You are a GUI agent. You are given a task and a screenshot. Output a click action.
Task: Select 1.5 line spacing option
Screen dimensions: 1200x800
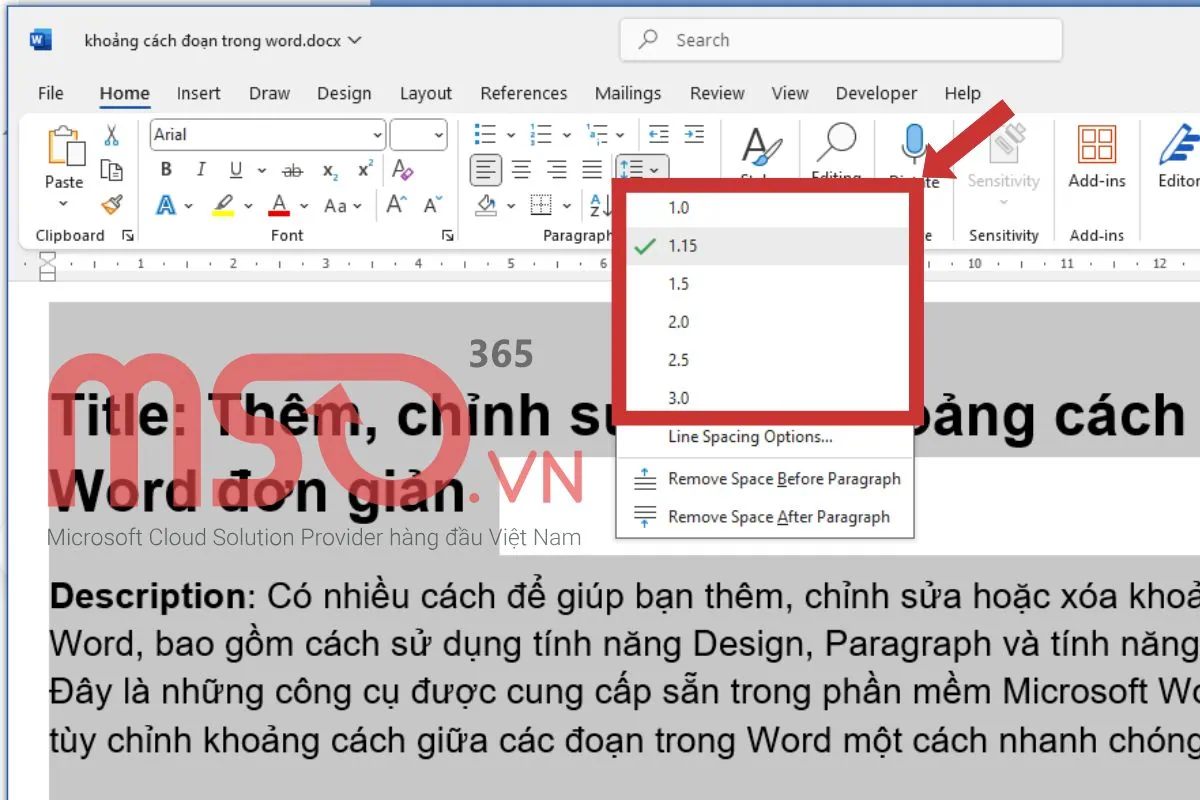click(679, 284)
